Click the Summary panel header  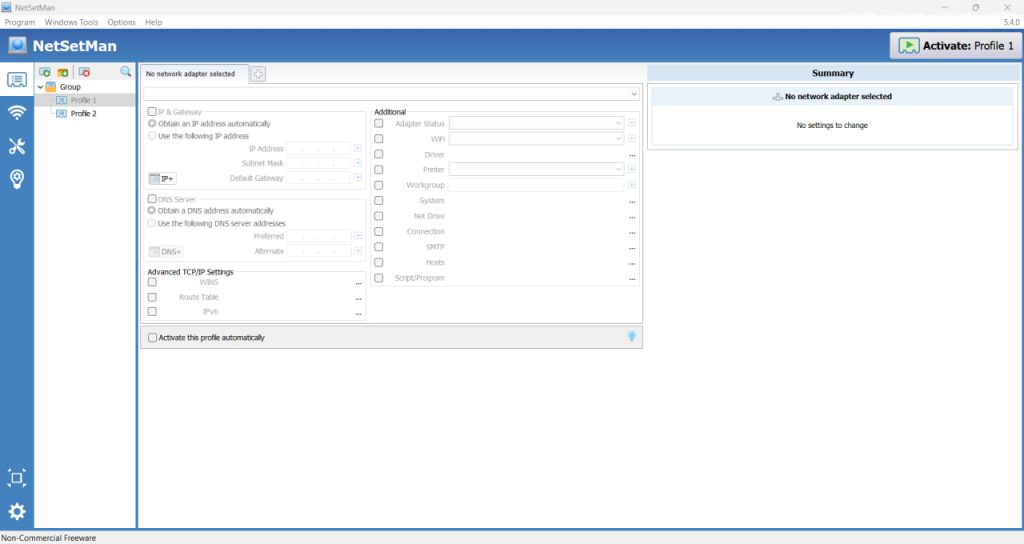(833, 73)
